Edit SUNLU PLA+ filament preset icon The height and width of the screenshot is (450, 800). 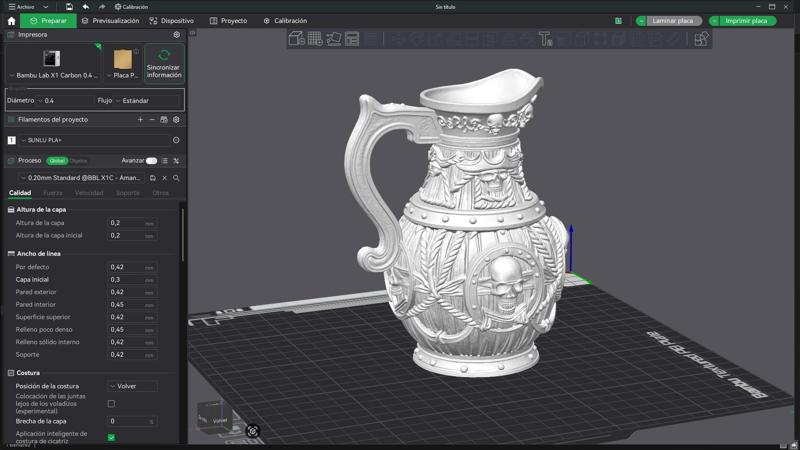click(176, 140)
